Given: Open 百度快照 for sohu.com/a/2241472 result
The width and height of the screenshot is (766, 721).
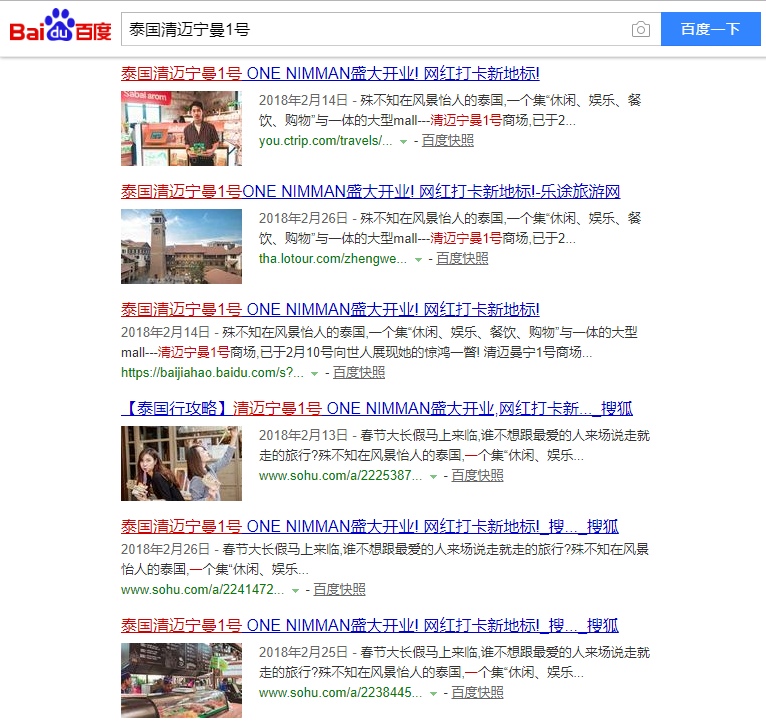Looking at the screenshot, I should (340, 590).
